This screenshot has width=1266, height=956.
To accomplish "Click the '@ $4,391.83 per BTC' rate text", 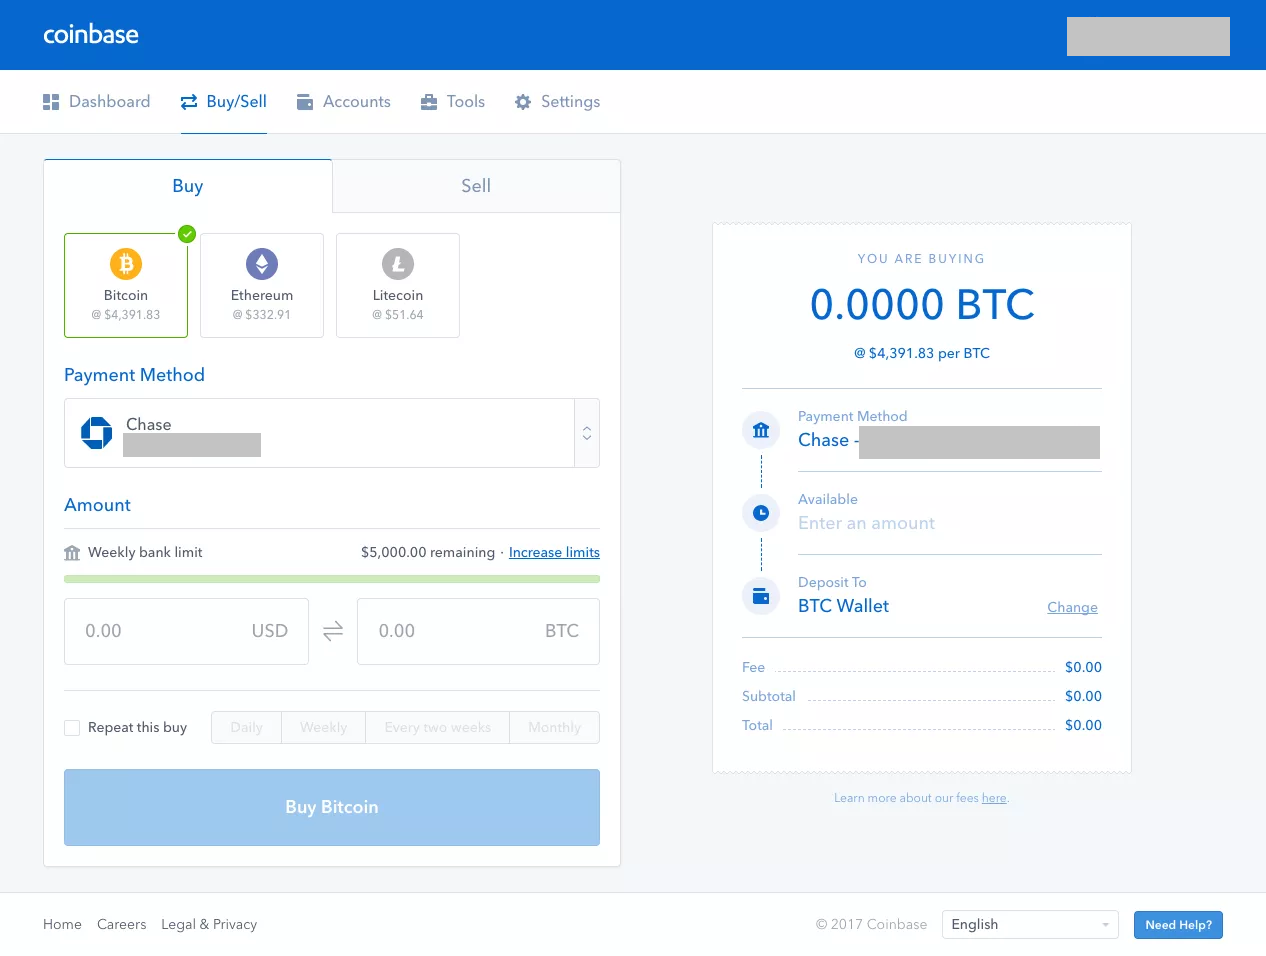I will click(x=922, y=353).
